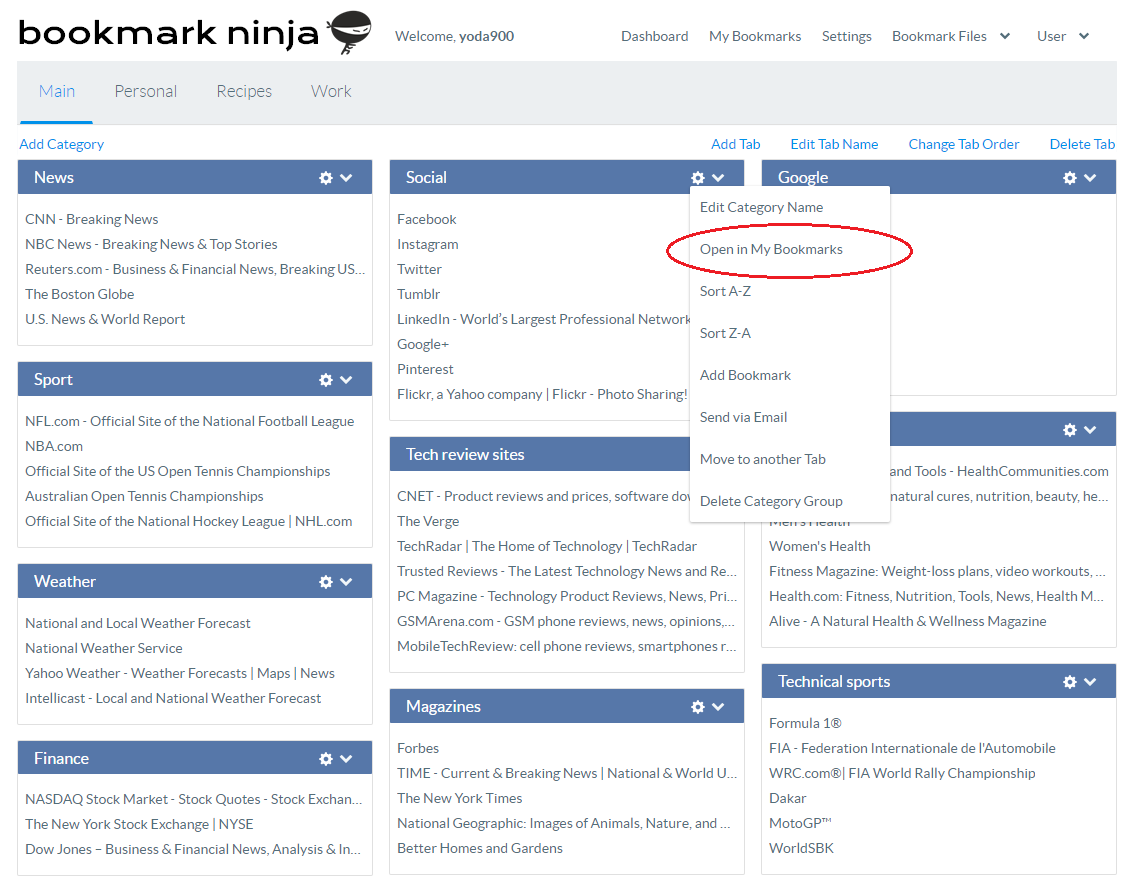Open the Weather category gear menu

tap(325, 581)
